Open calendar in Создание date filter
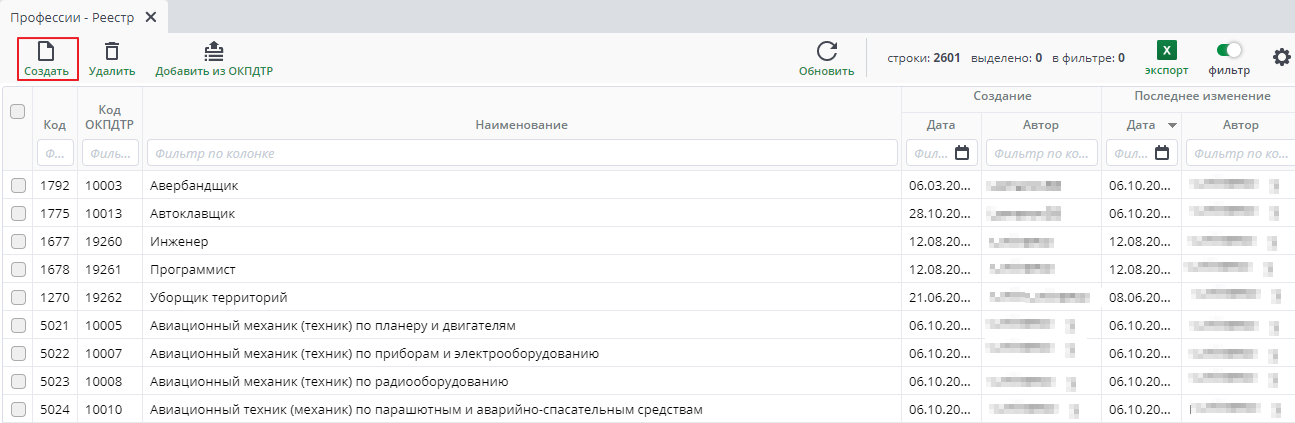The image size is (1295, 423). tap(962, 154)
